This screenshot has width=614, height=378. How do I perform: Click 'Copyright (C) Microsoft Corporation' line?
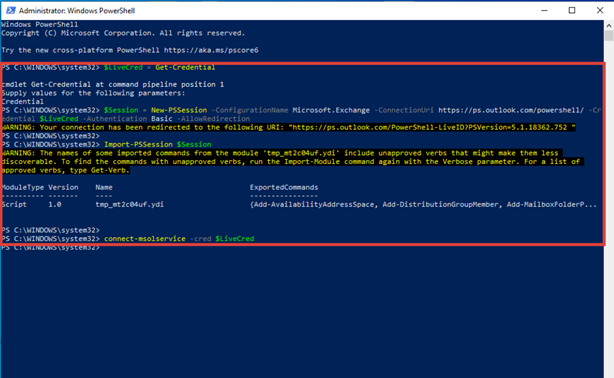click(123, 33)
